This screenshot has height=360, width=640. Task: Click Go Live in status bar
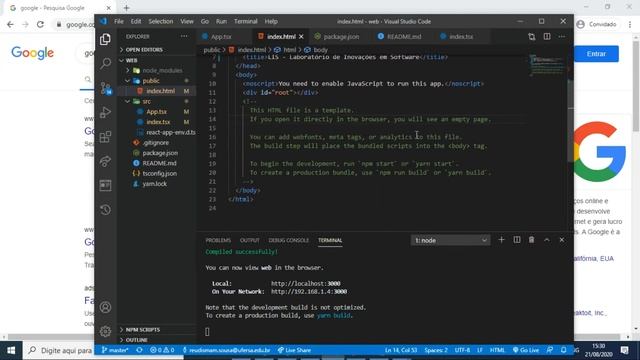[526, 350]
